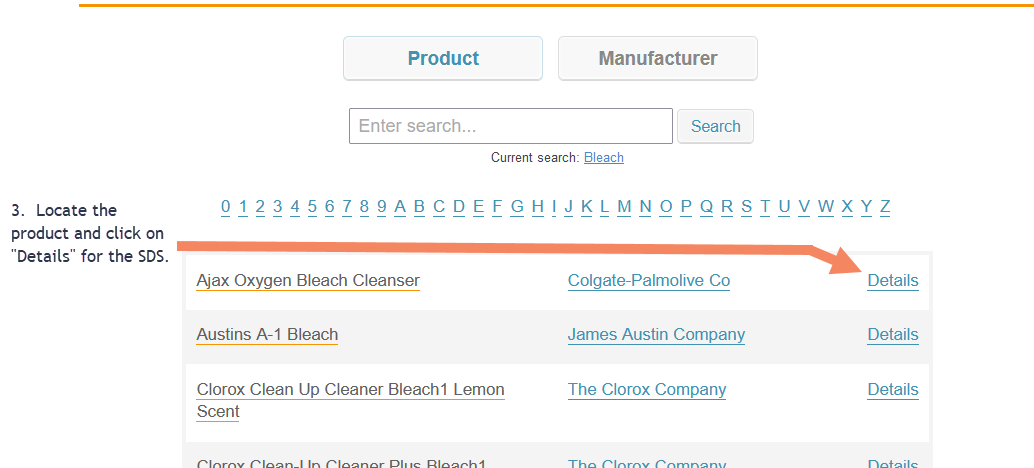Click Details for Clorox Clean Up Lemon Scent
This screenshot has height=468, width=1034.
pos(893,390)
